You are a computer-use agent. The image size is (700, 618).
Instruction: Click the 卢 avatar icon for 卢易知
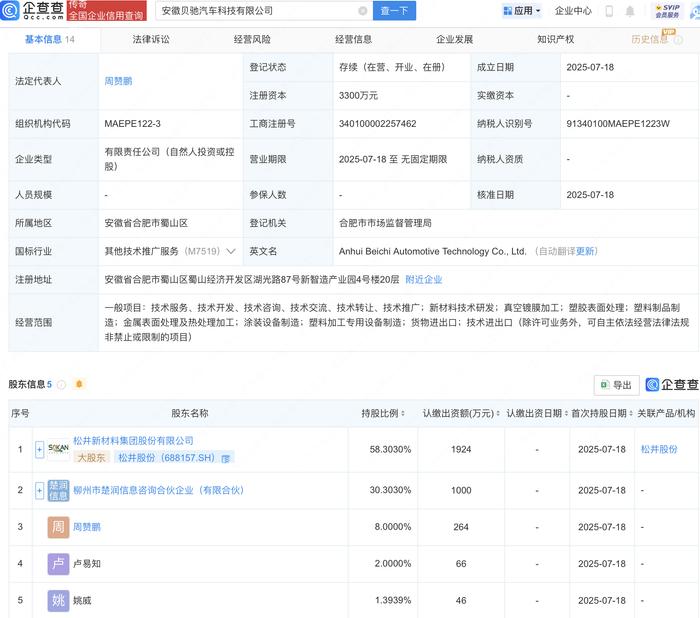(58, 564)
